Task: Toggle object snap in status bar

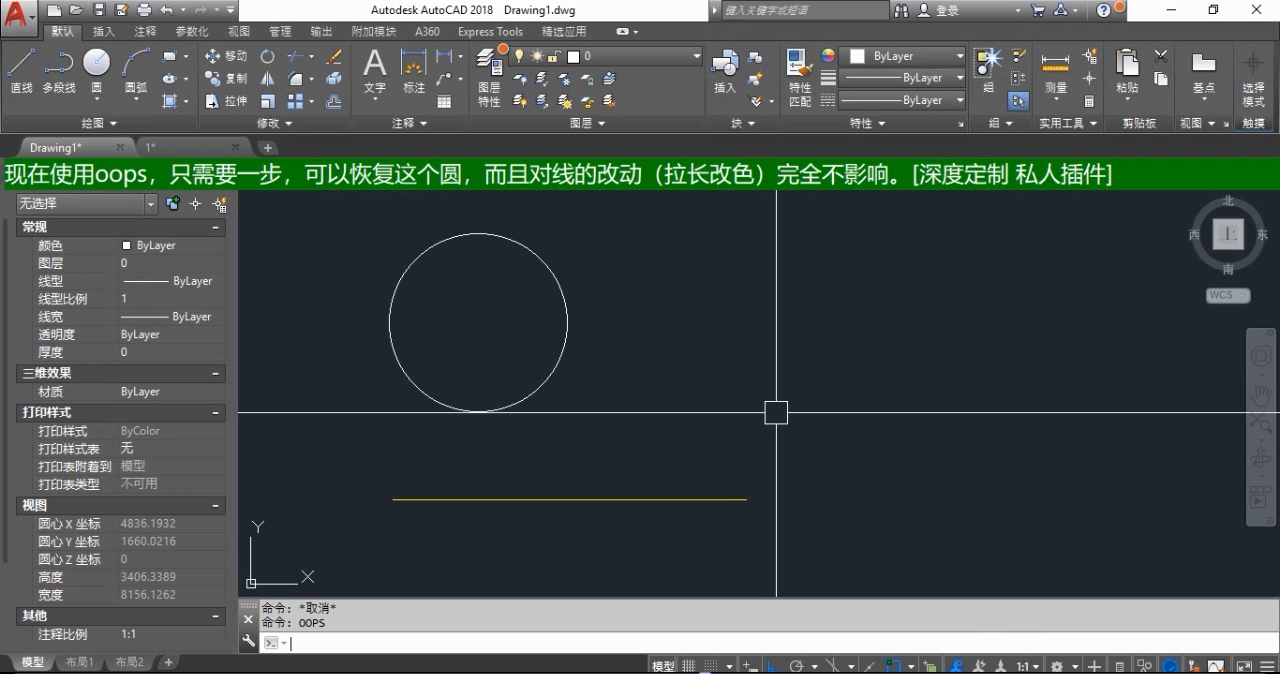Action: click(895, 666)
